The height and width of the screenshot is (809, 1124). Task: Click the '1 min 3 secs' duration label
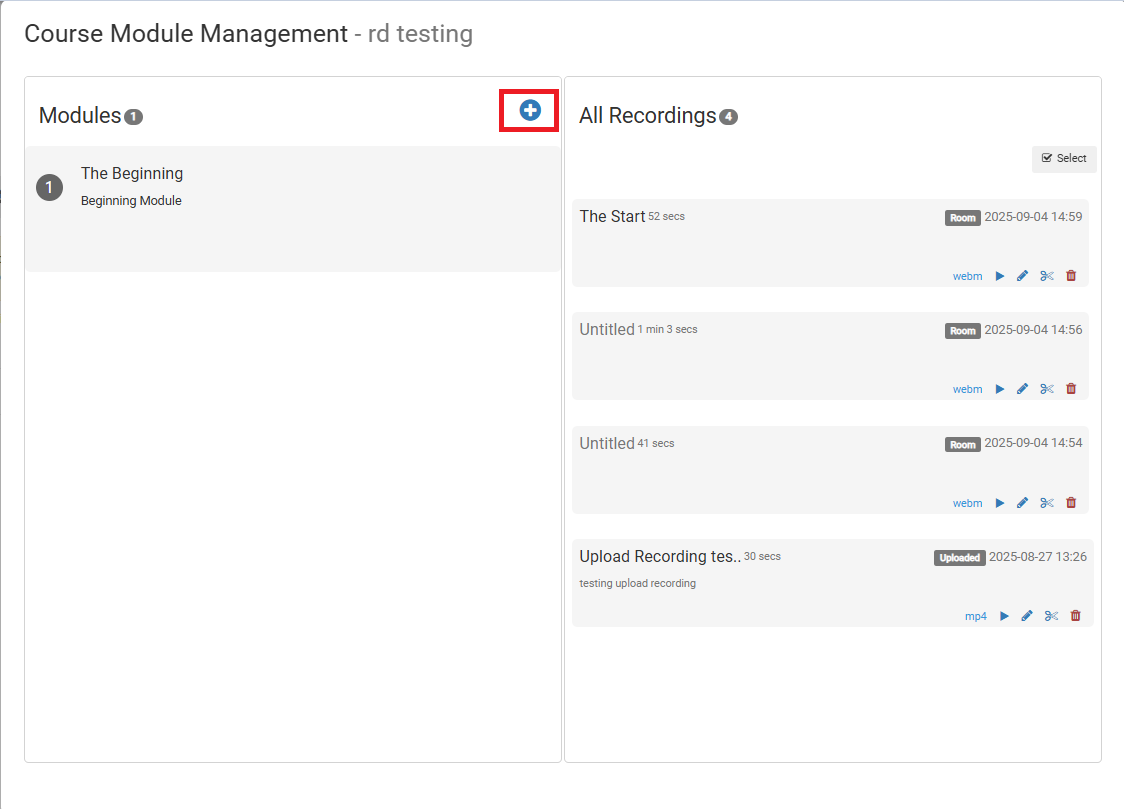tap(667, 330)
